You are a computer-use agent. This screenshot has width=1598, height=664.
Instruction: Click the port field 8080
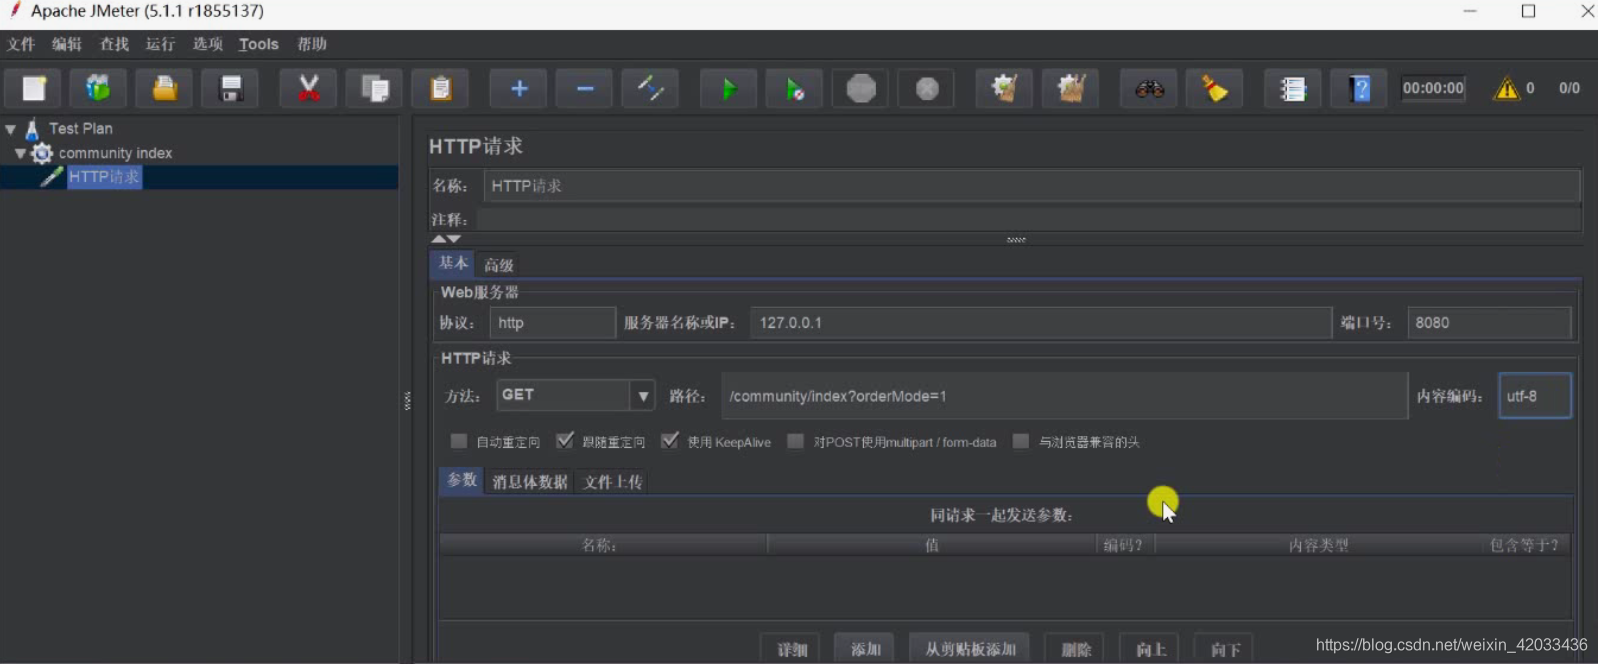(x=1489, y=323)
